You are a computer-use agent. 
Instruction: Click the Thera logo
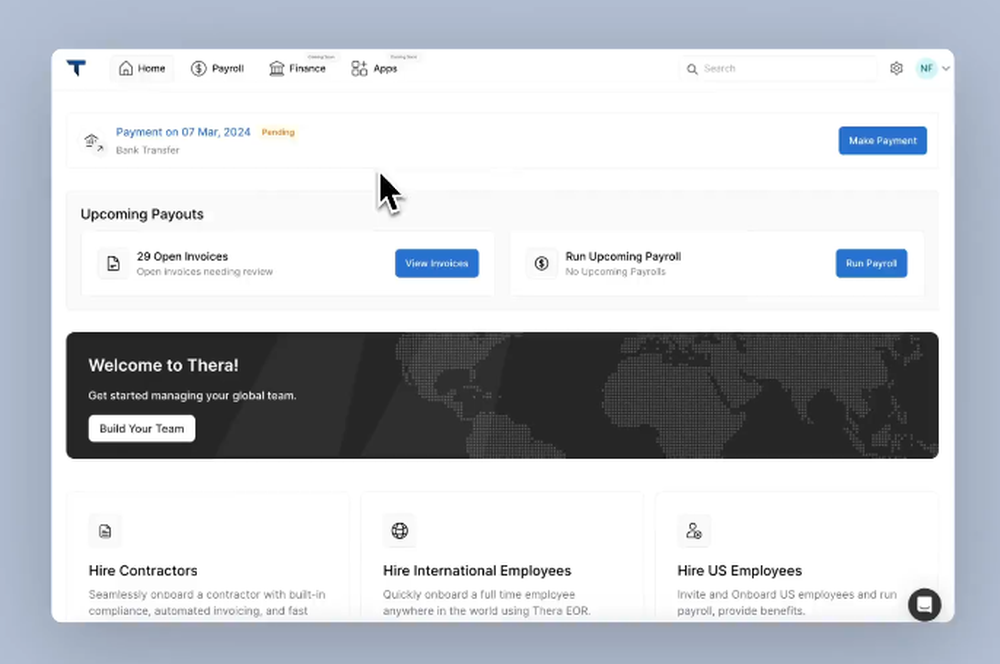(76, 68)
